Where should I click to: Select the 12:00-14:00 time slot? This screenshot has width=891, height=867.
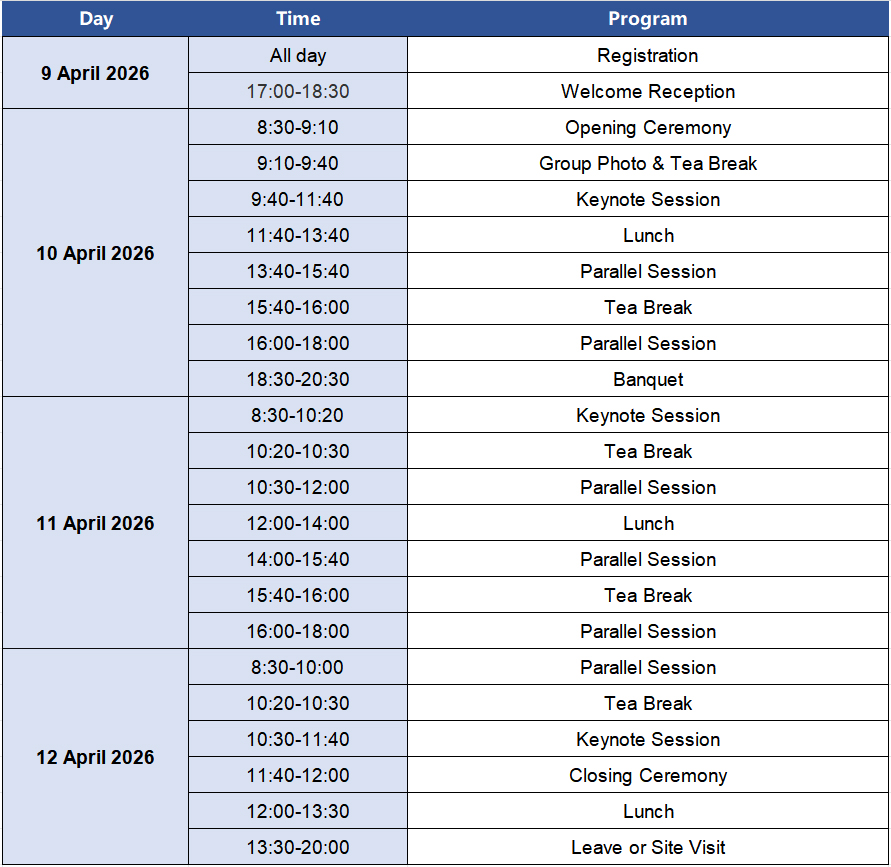[x=298, y=523]
